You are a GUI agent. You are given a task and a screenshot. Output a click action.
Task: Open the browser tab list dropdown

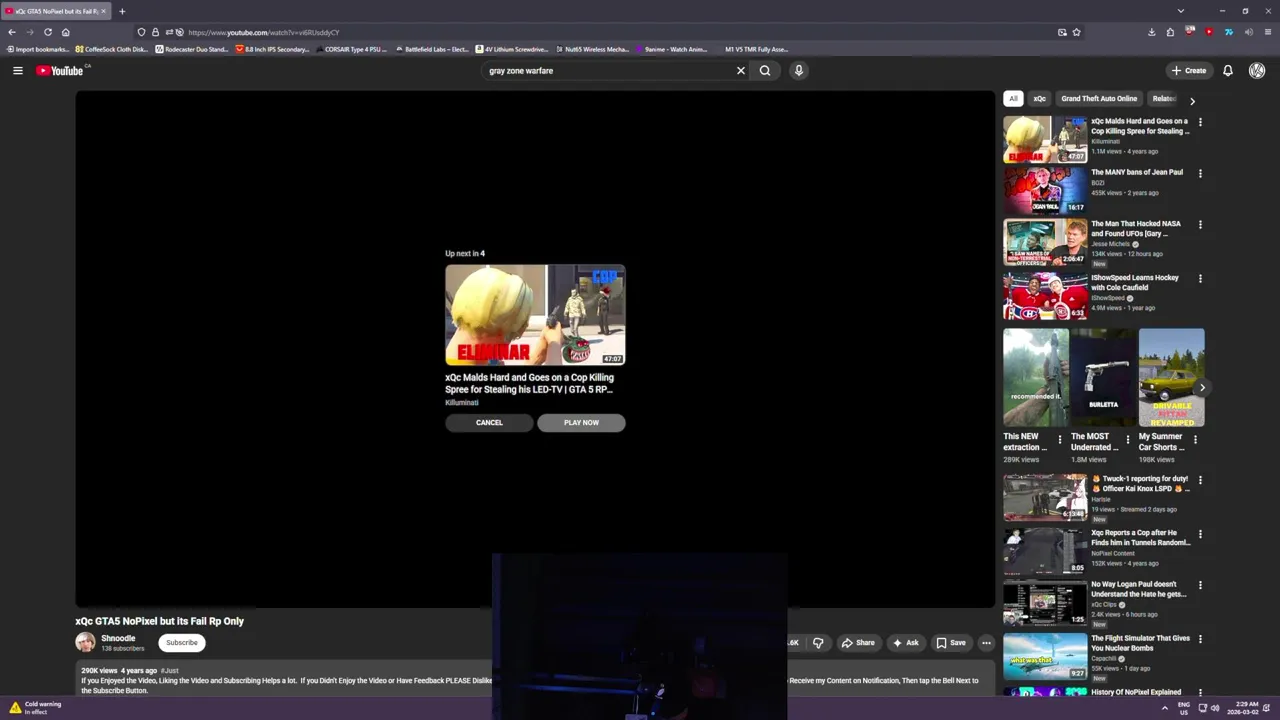1181,11
